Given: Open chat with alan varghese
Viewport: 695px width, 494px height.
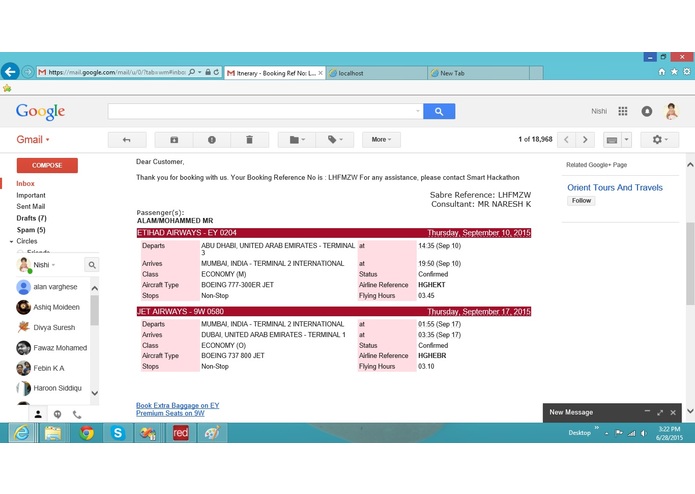Looking at the screenshot, I should 53,287.
